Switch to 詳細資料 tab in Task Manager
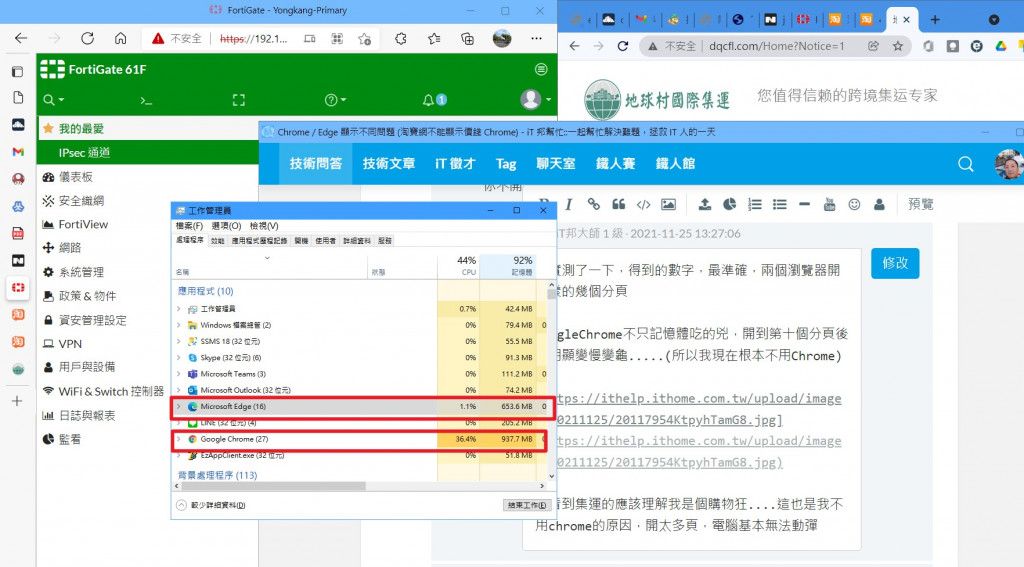The image size is (1024, 567). click(x=357, y=241)
